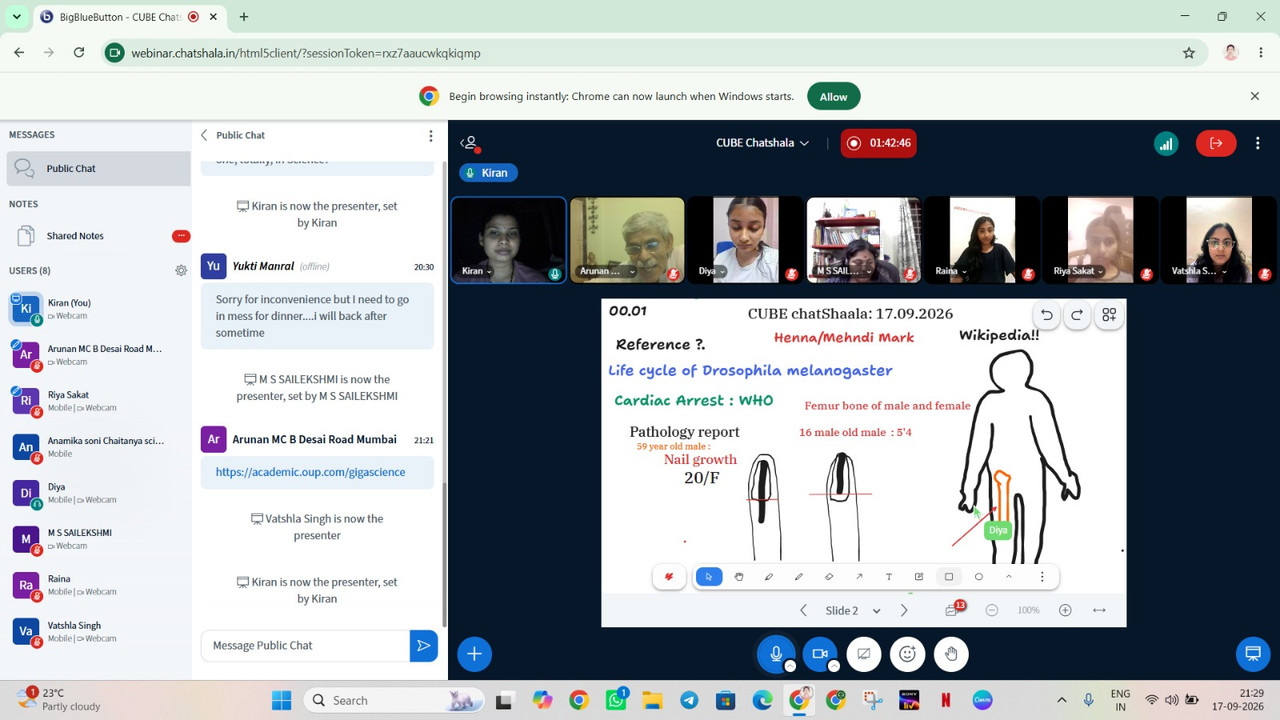This screenshot has height=720, width=1280.
Task: Select the eraser tool on whiteboard
Action: 829,577
